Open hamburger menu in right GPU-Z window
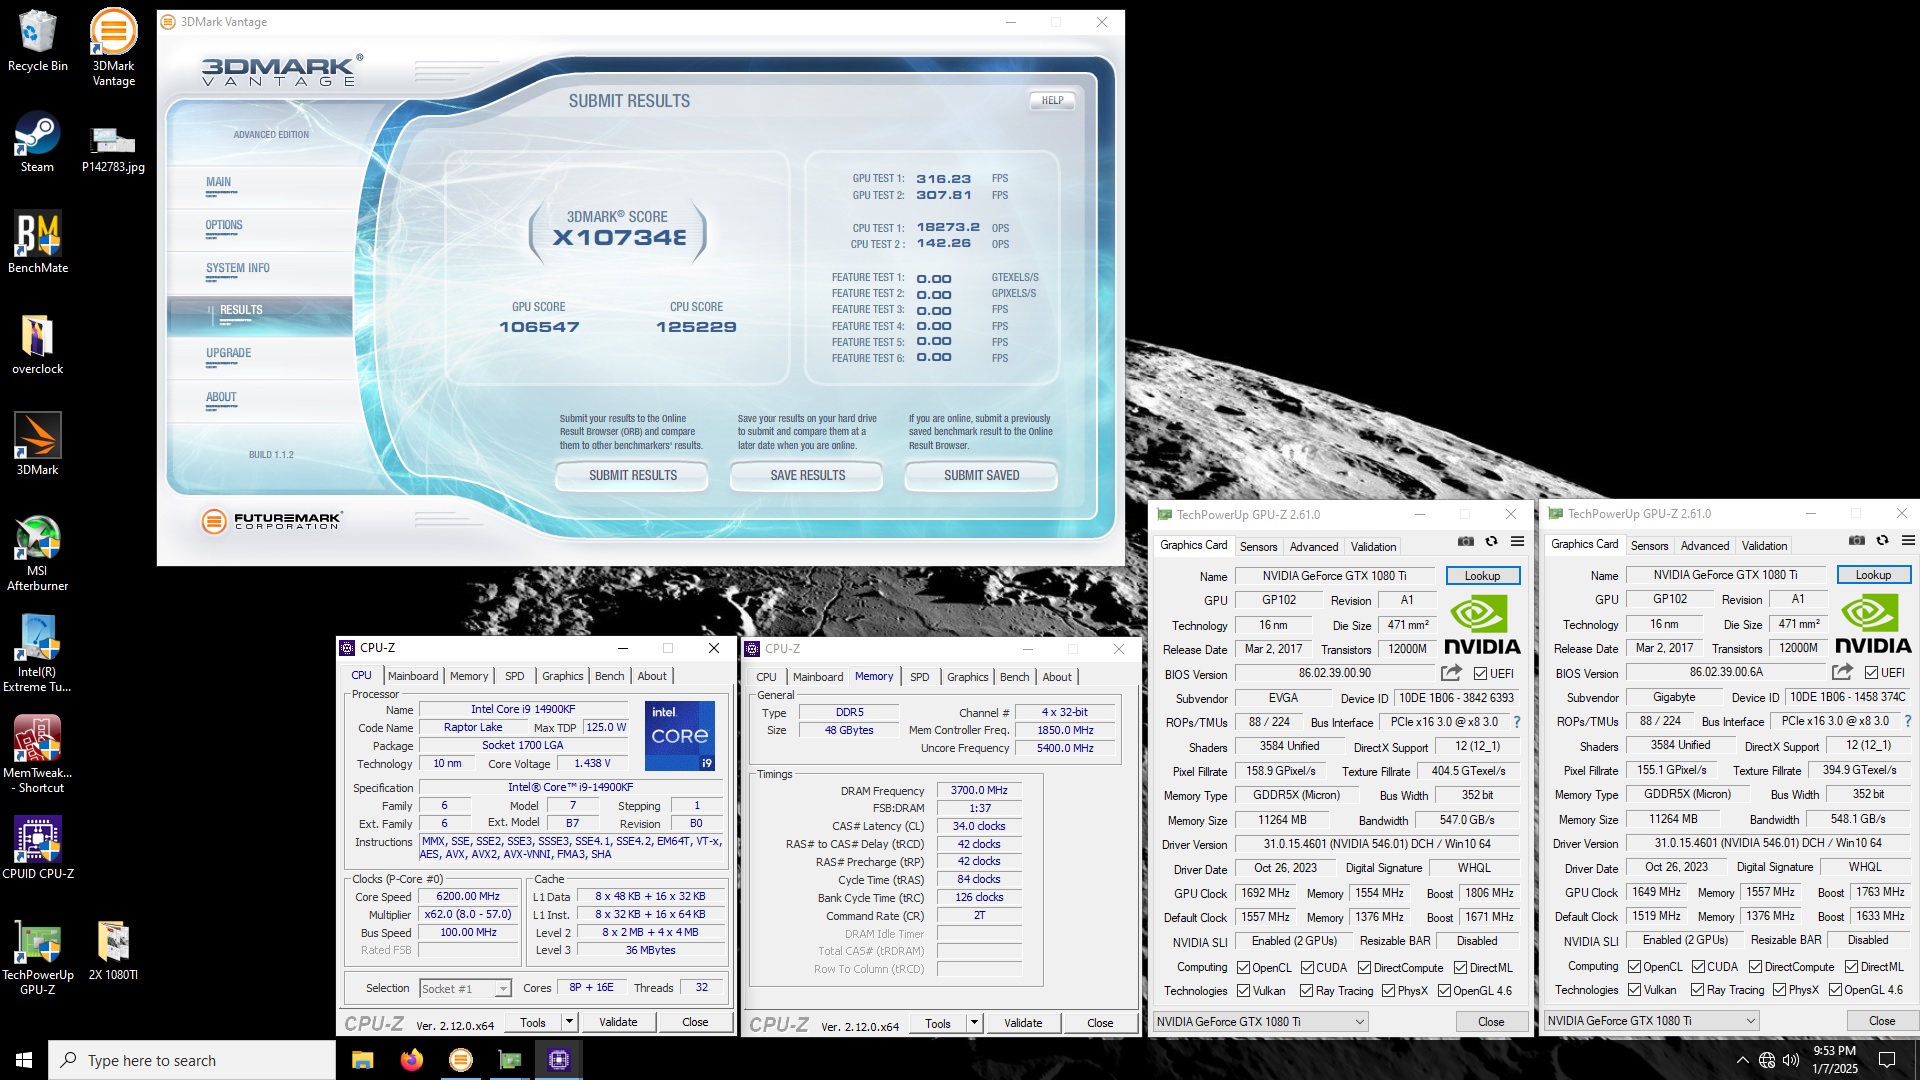This screenshot has height=1080, width=1920. click(1908, 540)
